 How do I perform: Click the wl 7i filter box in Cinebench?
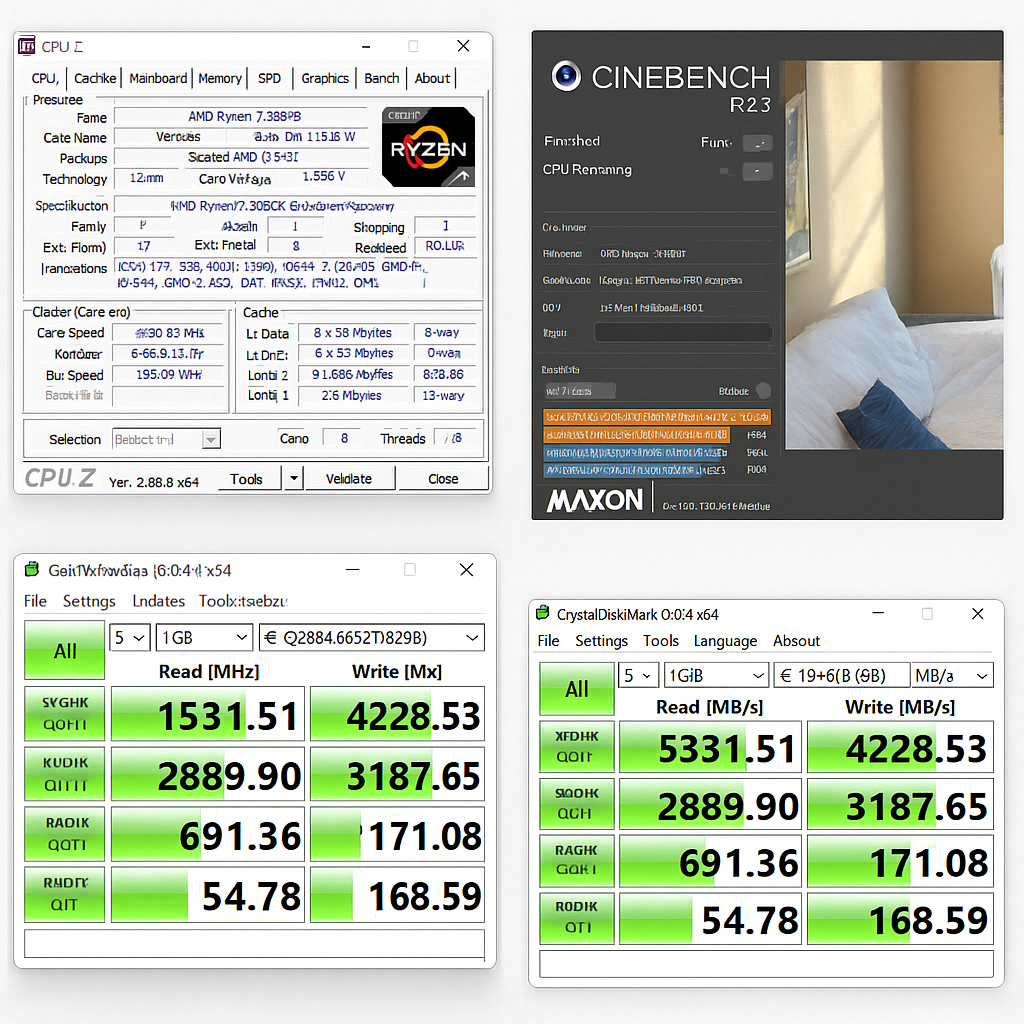point(579,391)
